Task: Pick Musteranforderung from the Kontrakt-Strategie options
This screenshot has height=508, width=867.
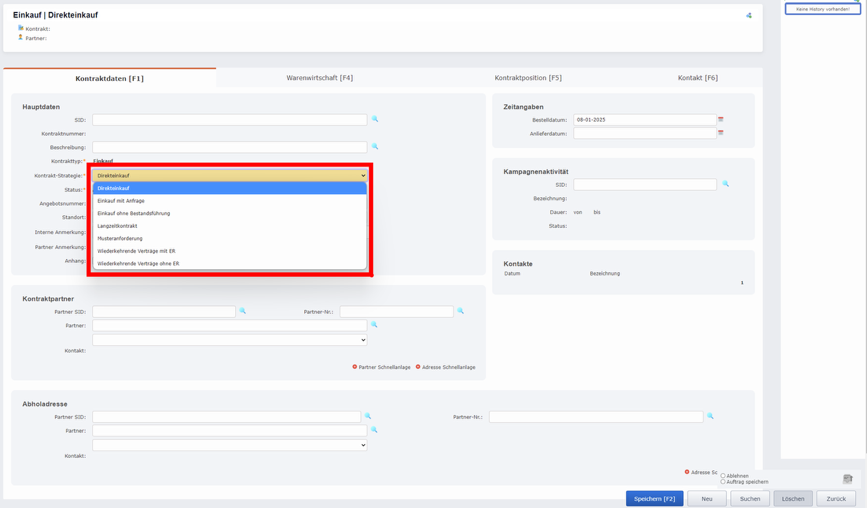Action: 120,238
